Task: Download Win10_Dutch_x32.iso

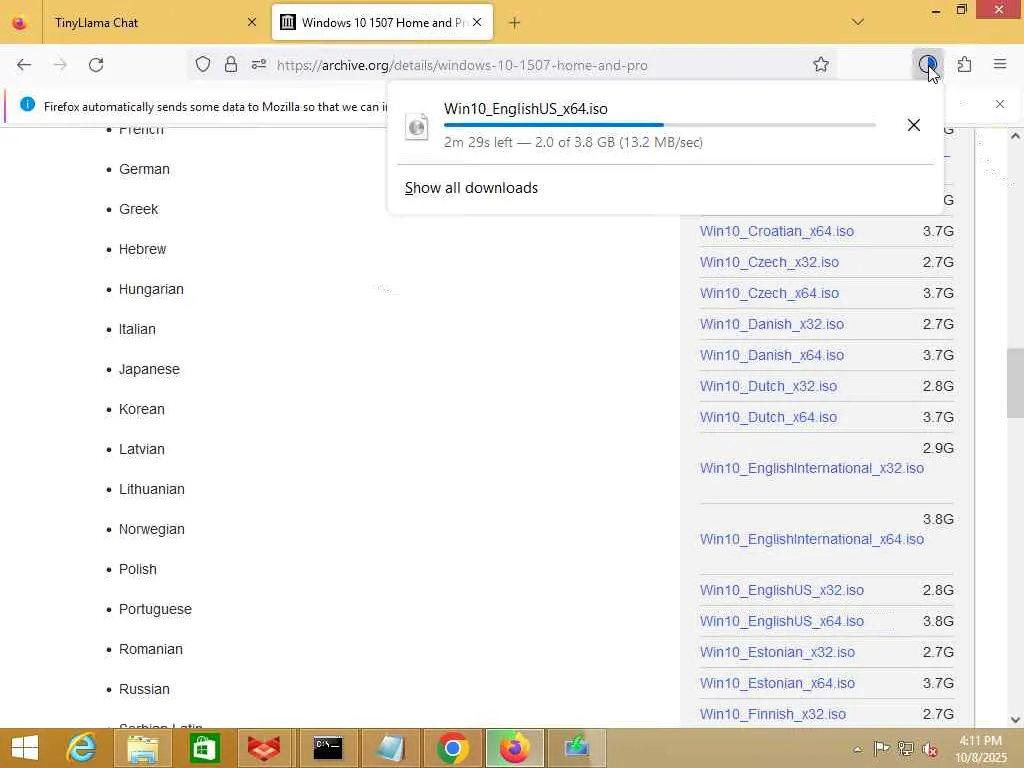Action: (769, 386)
